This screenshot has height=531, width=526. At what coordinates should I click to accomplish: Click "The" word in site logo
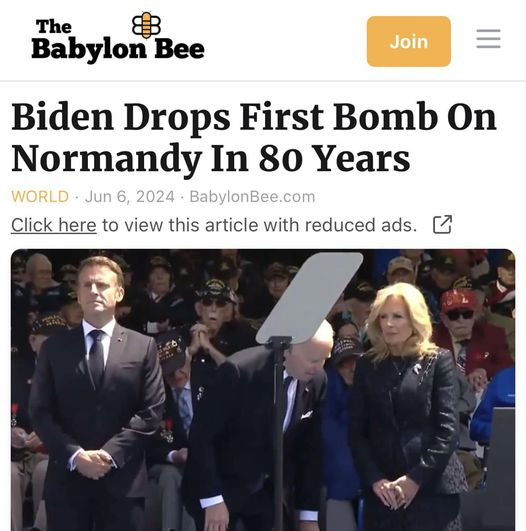click(x=54, y=26)
